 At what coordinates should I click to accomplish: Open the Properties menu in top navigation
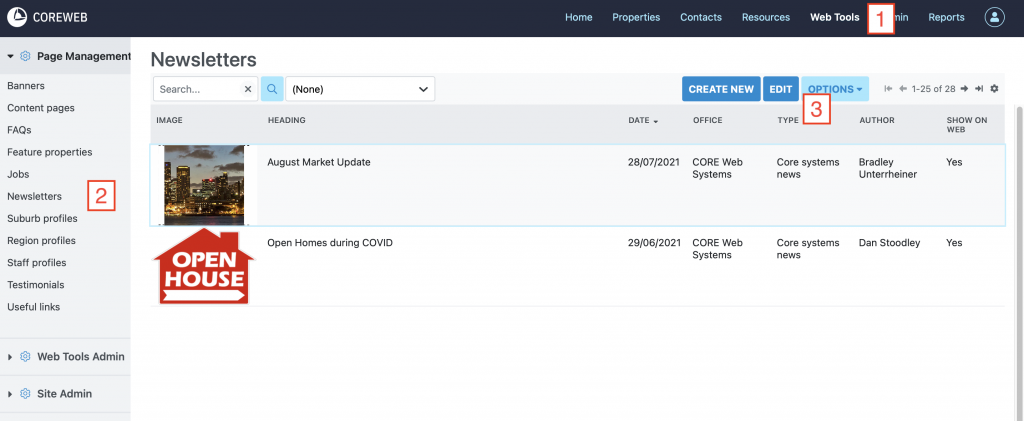point(636,17)
